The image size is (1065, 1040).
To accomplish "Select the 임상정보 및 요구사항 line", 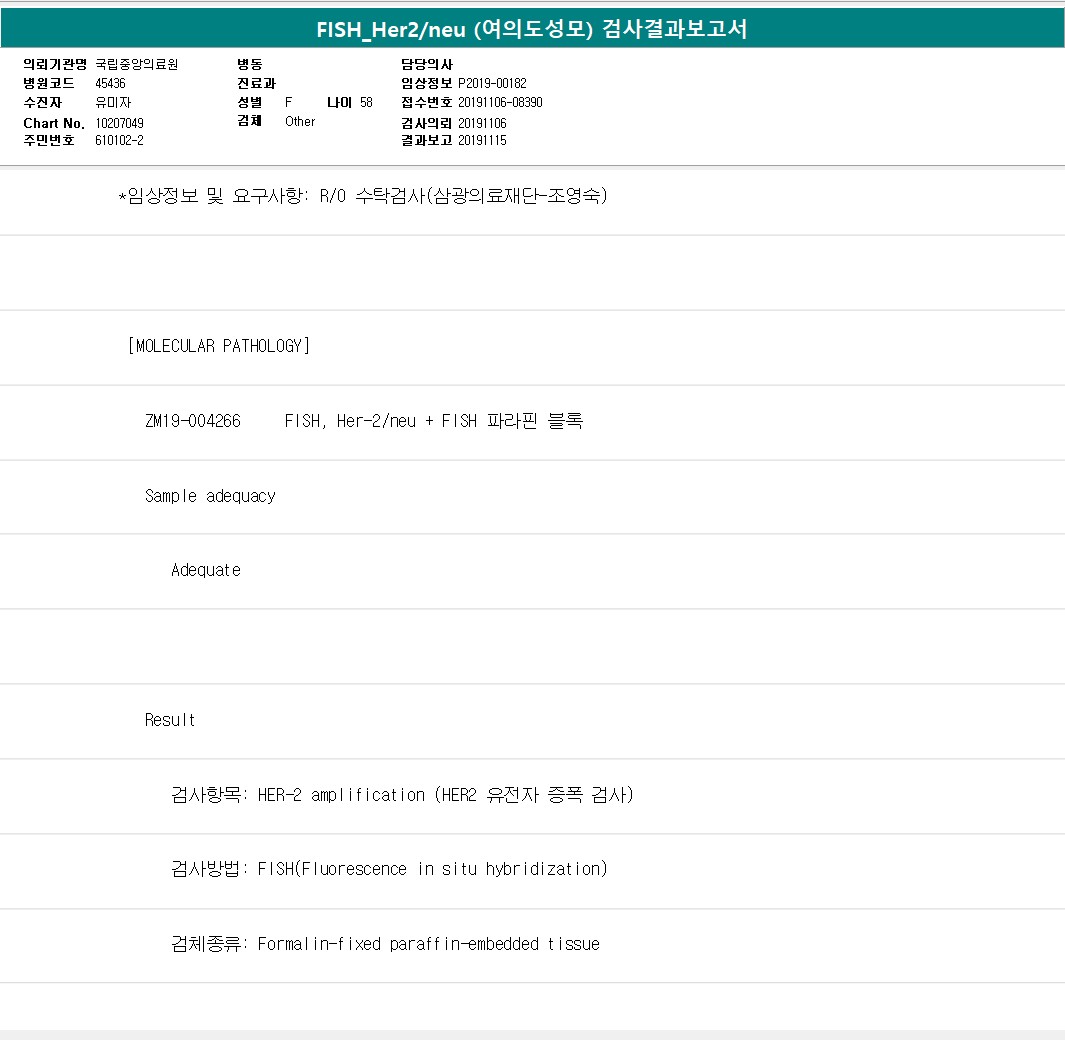I will [x=363, y=196].
